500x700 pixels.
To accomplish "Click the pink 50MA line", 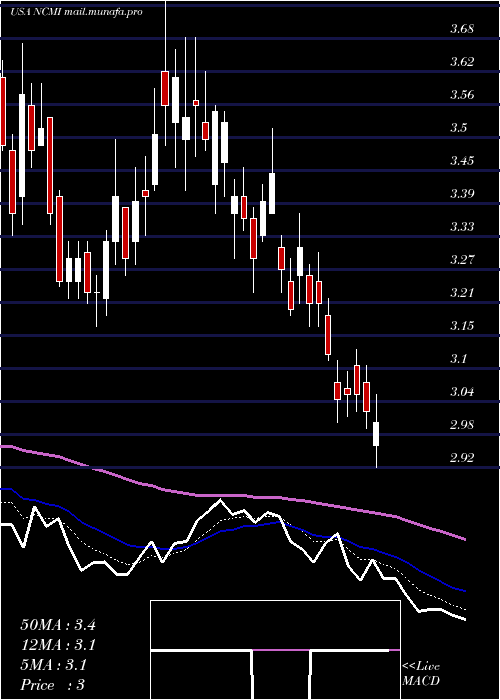I will click(232, 496).
